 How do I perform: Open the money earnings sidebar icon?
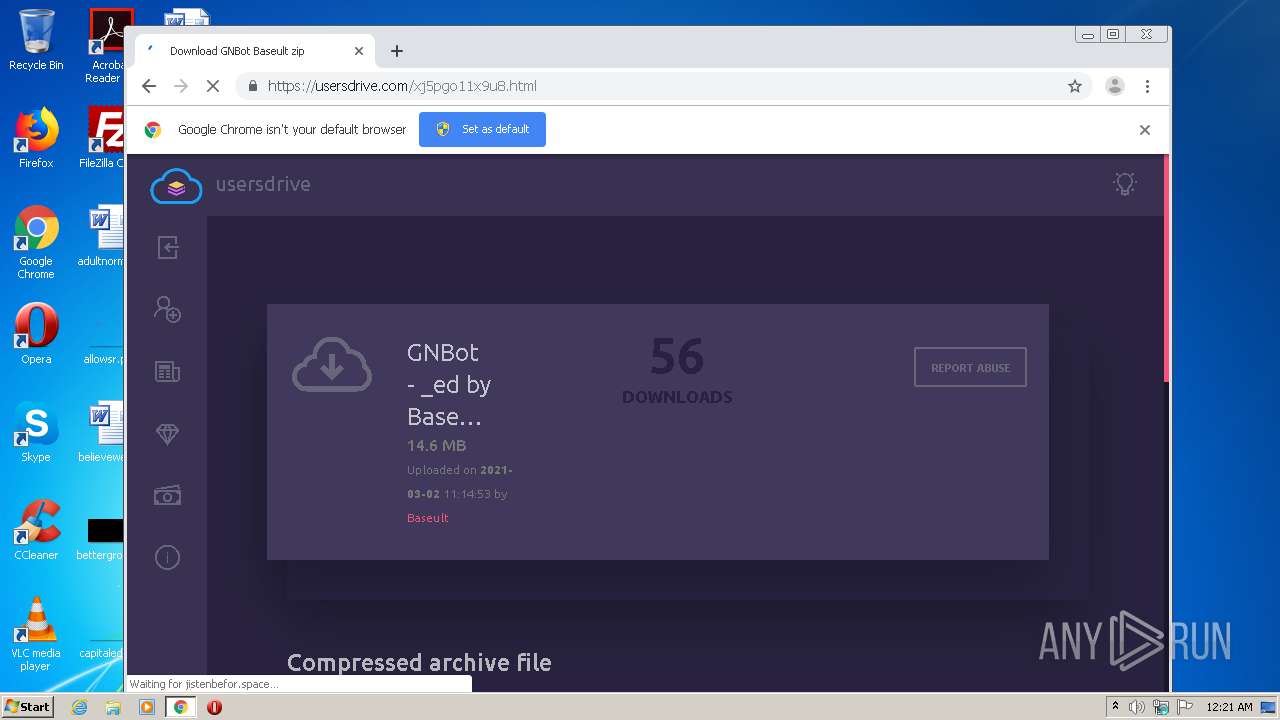(167, 495)
